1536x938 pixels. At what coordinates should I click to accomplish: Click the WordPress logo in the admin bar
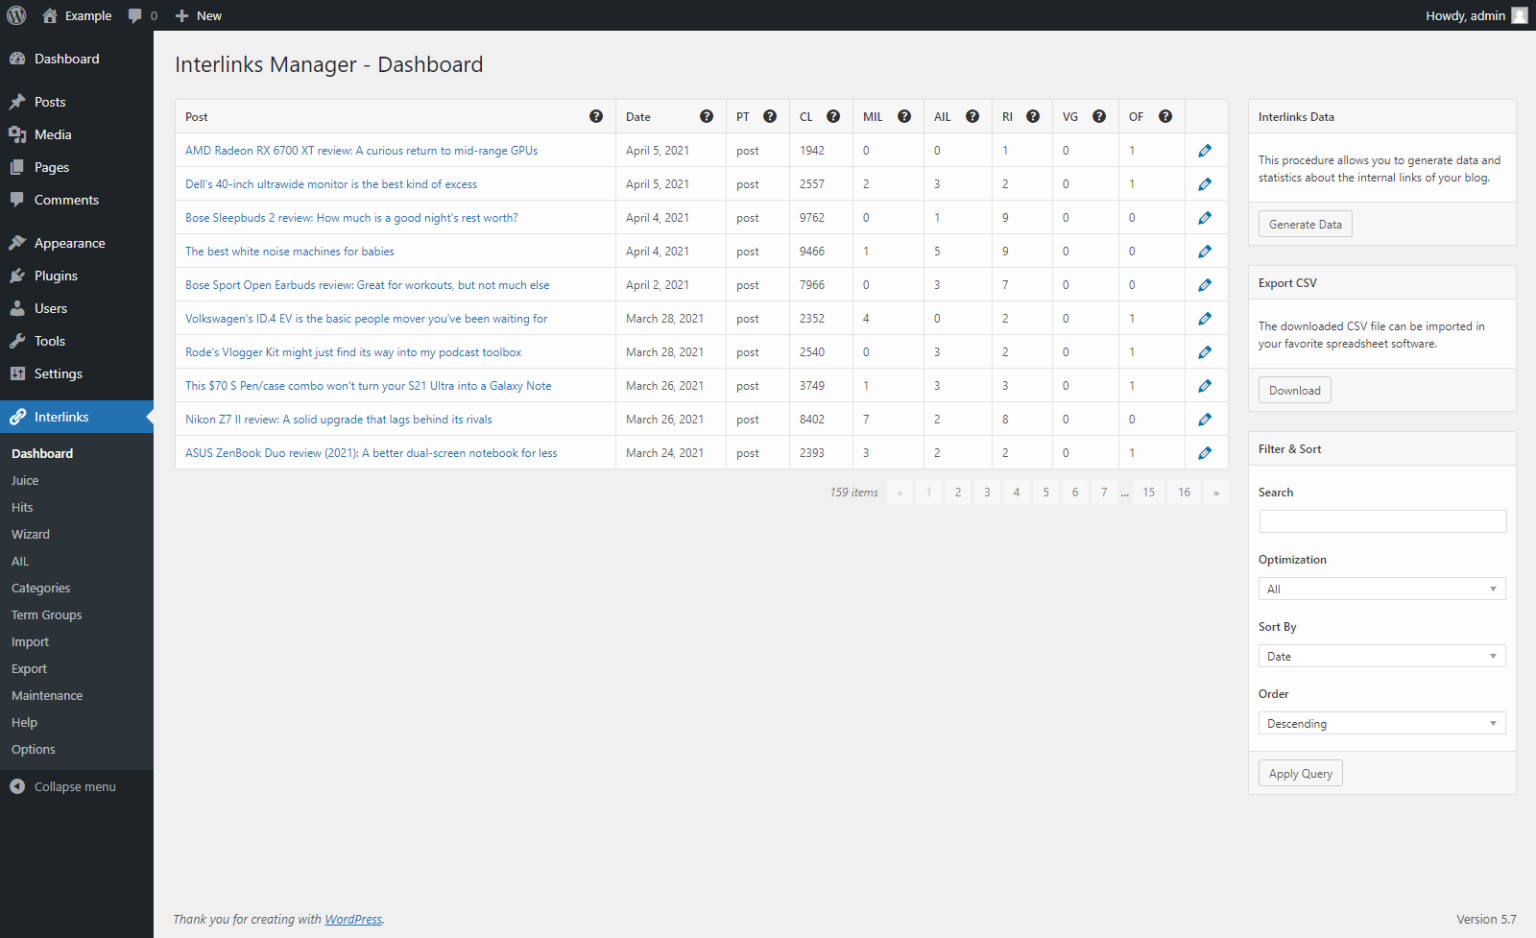tap(16, 15)
